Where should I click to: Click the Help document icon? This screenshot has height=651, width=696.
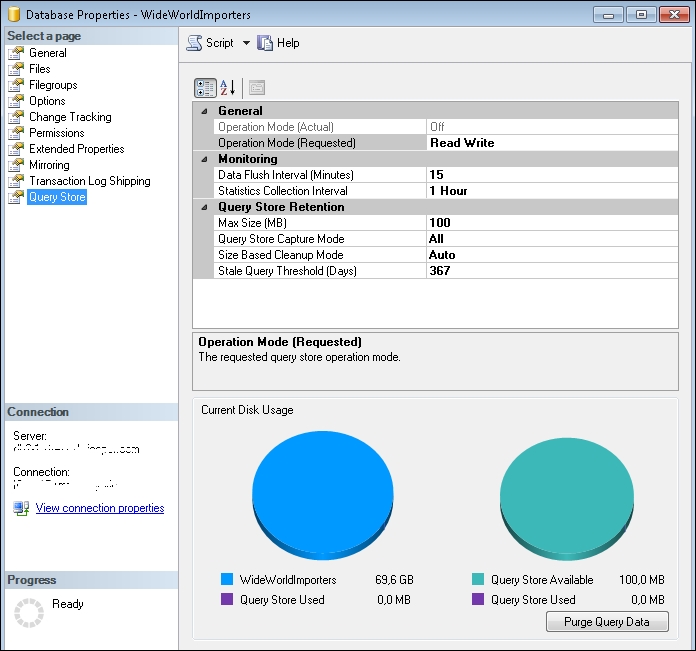pos(265,43)
